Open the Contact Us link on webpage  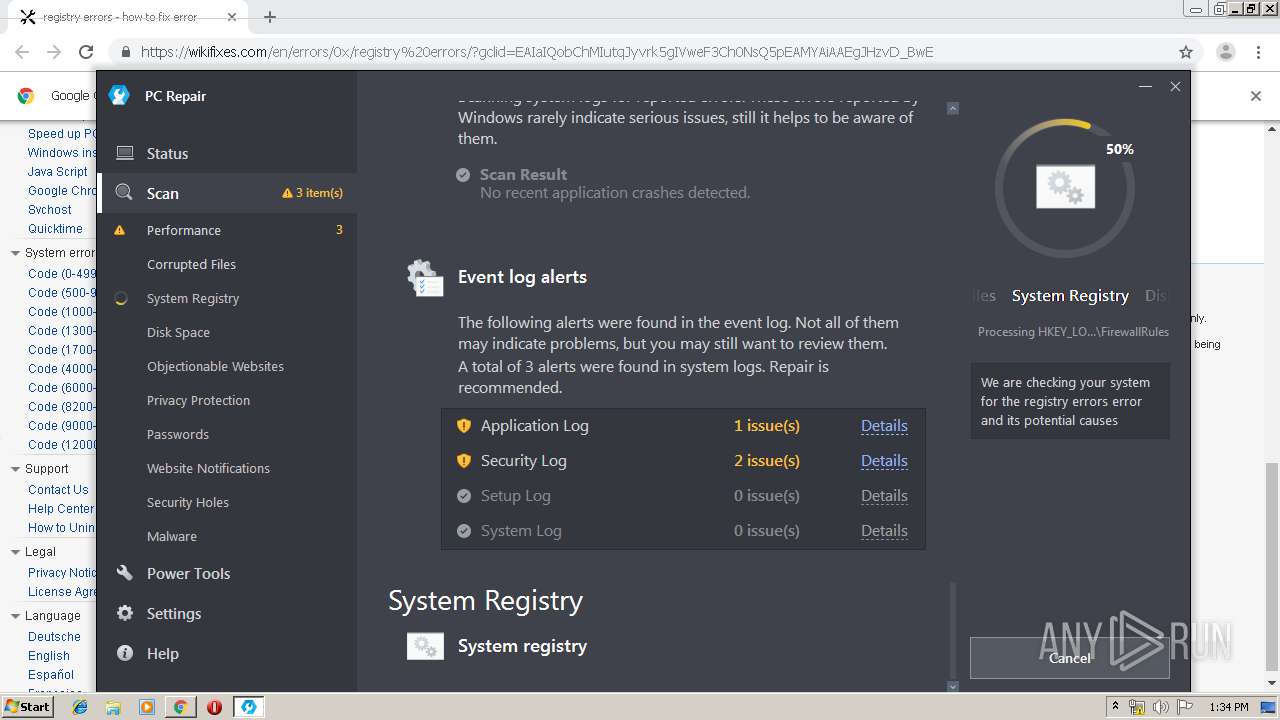point(58,490)
